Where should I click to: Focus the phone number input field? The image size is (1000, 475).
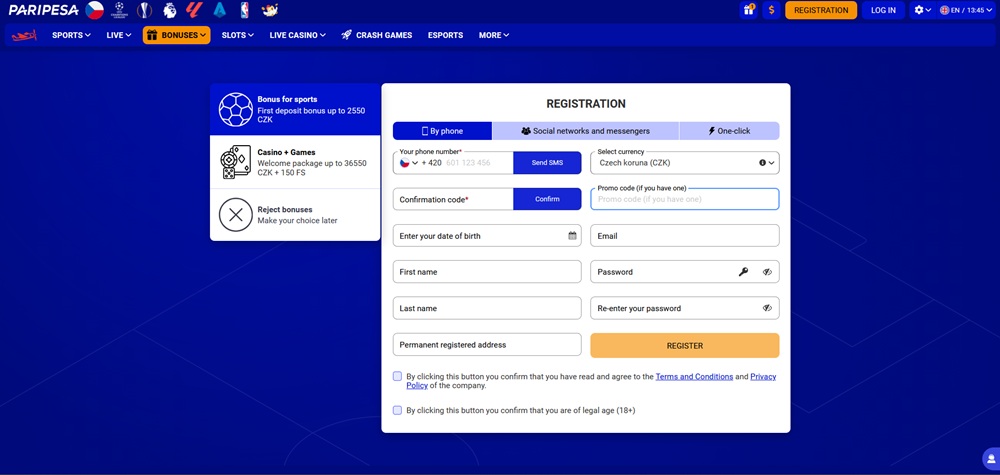coord(477,163)
